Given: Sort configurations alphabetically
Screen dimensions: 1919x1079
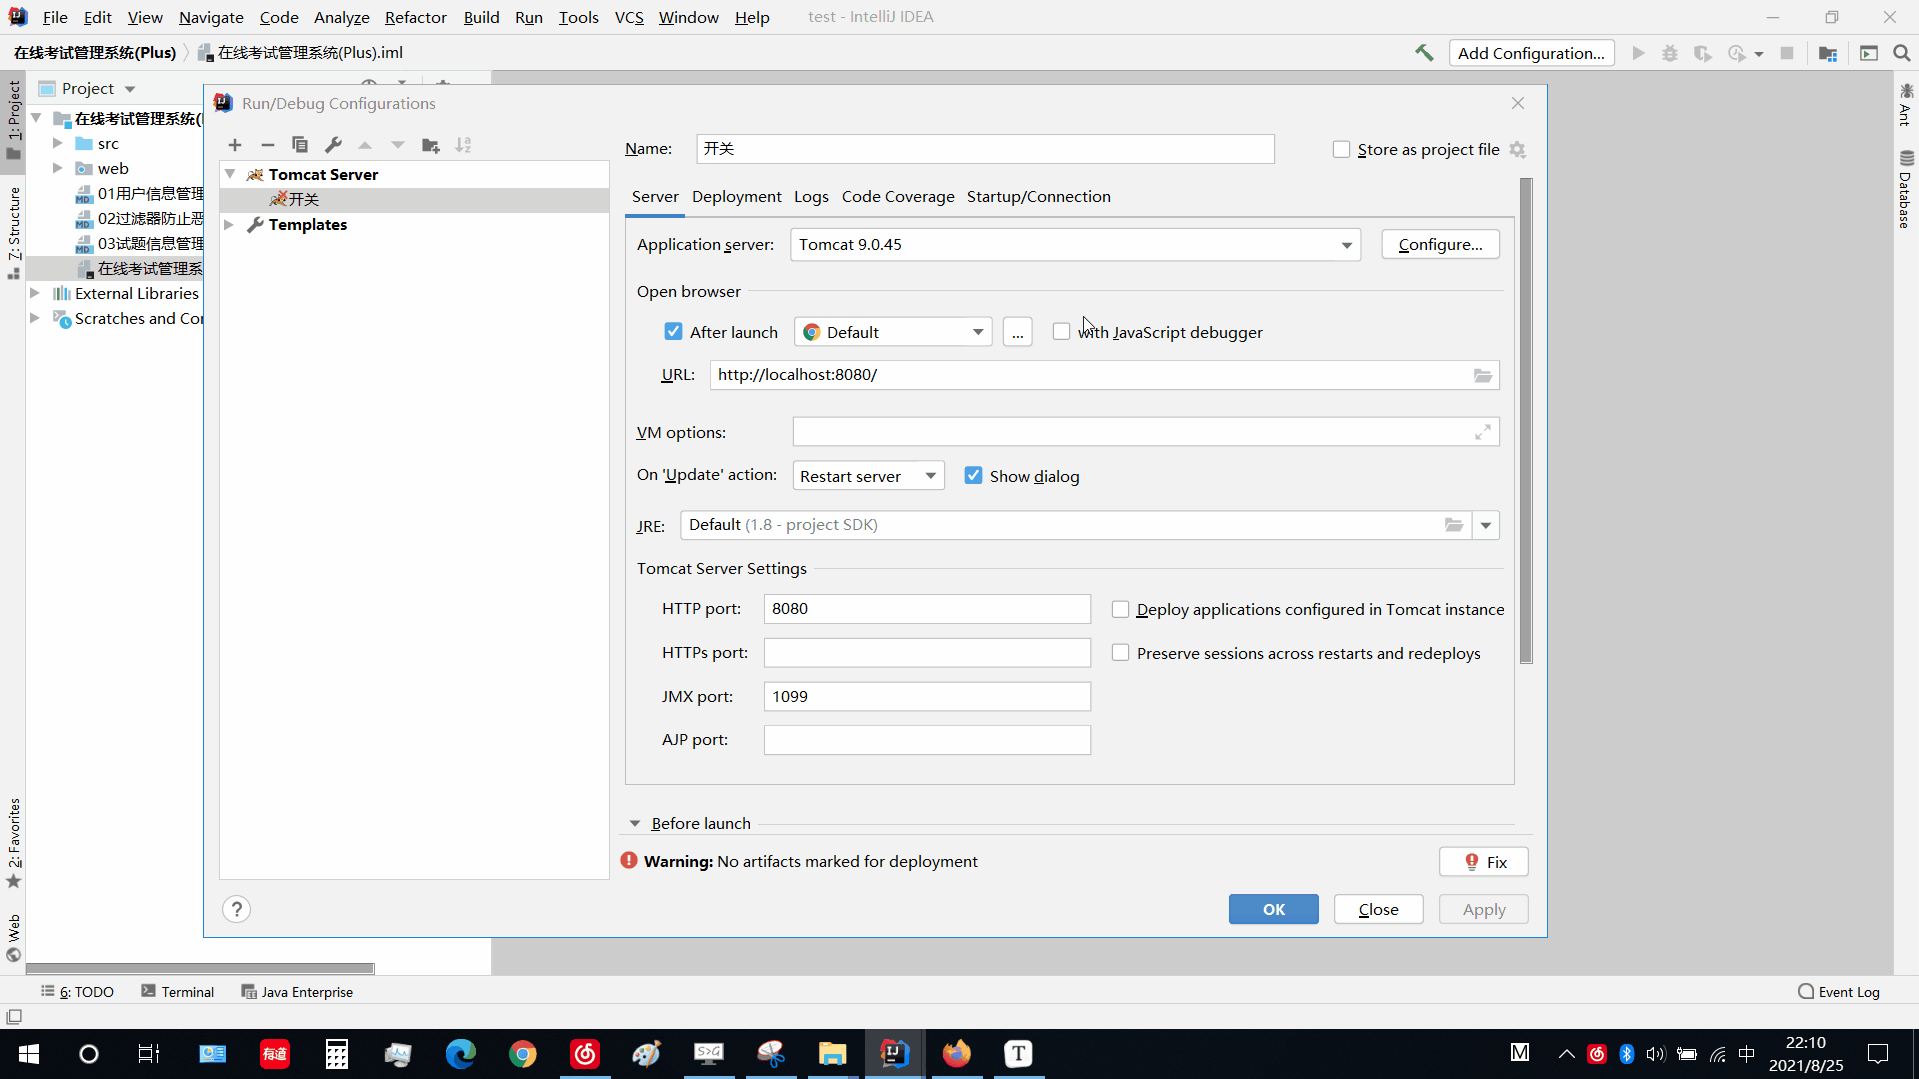Looking at the screenshot, I should pyautogui.click(x=463, y=145).
